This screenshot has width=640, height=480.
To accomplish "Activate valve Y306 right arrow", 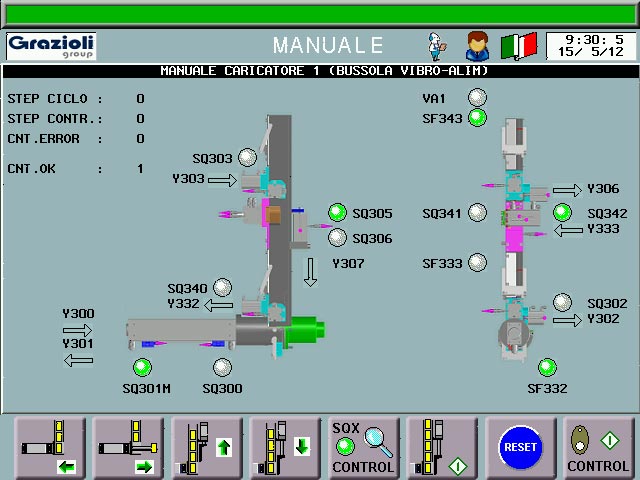I will [x=567, y=190].
